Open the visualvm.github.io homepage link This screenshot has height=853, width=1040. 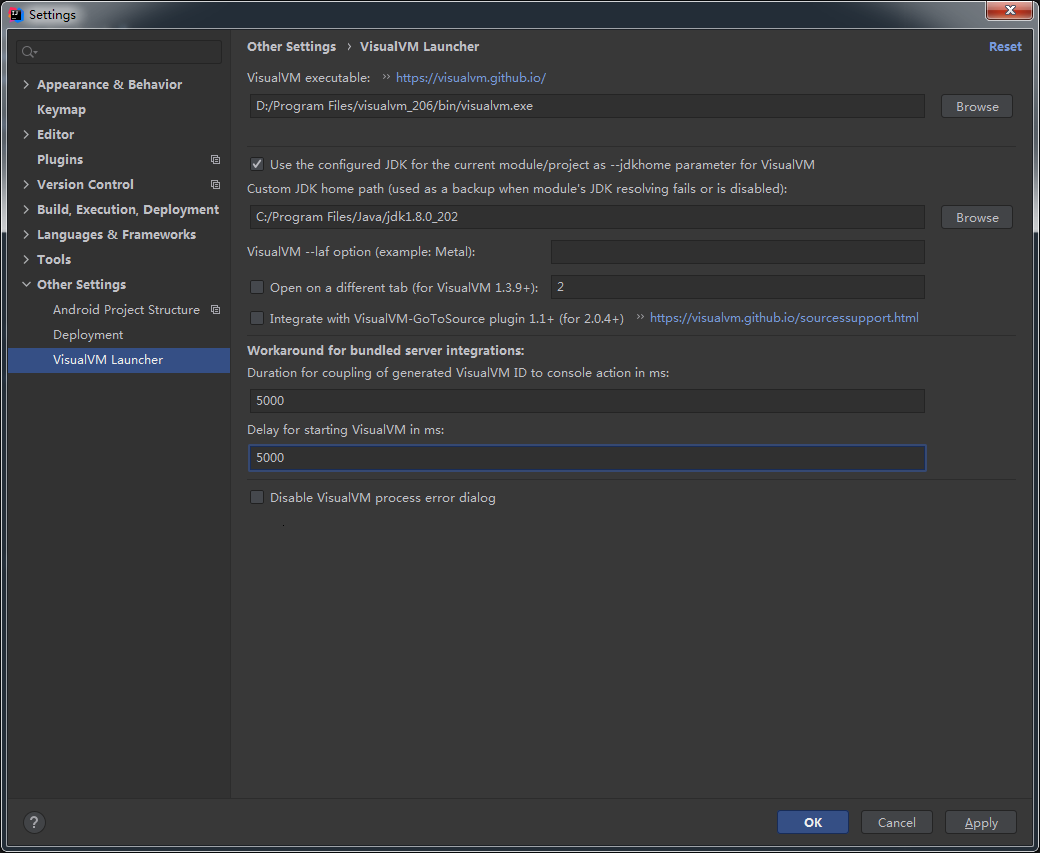470,78
